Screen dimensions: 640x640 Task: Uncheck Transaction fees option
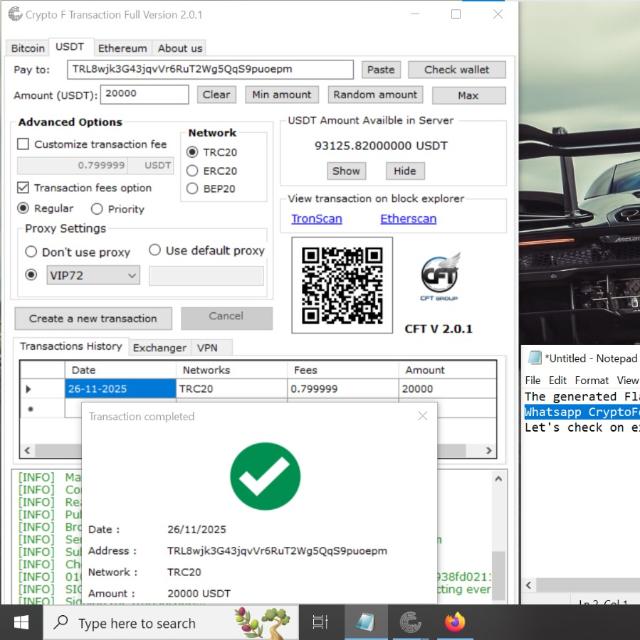pyautogui.click(x=24, y=188)
